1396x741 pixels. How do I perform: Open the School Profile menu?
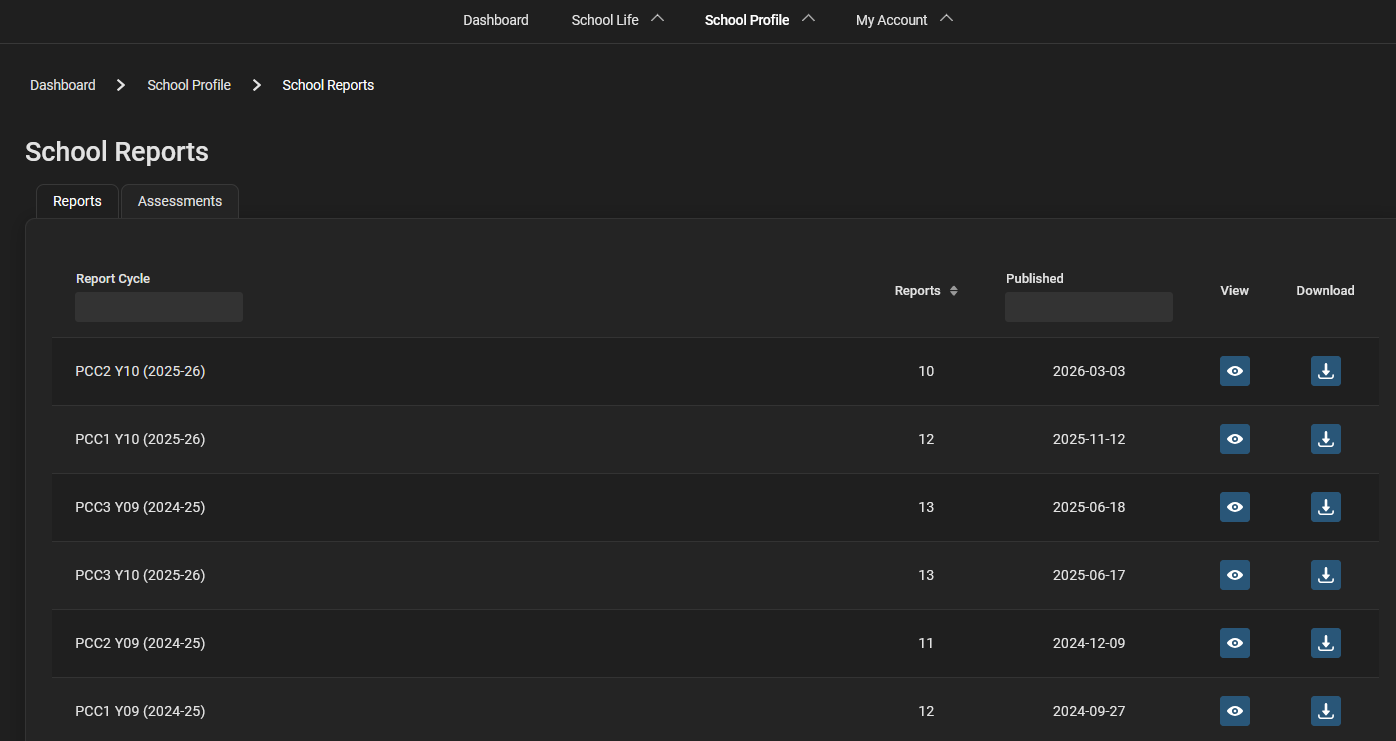click(x=747, y=20)
